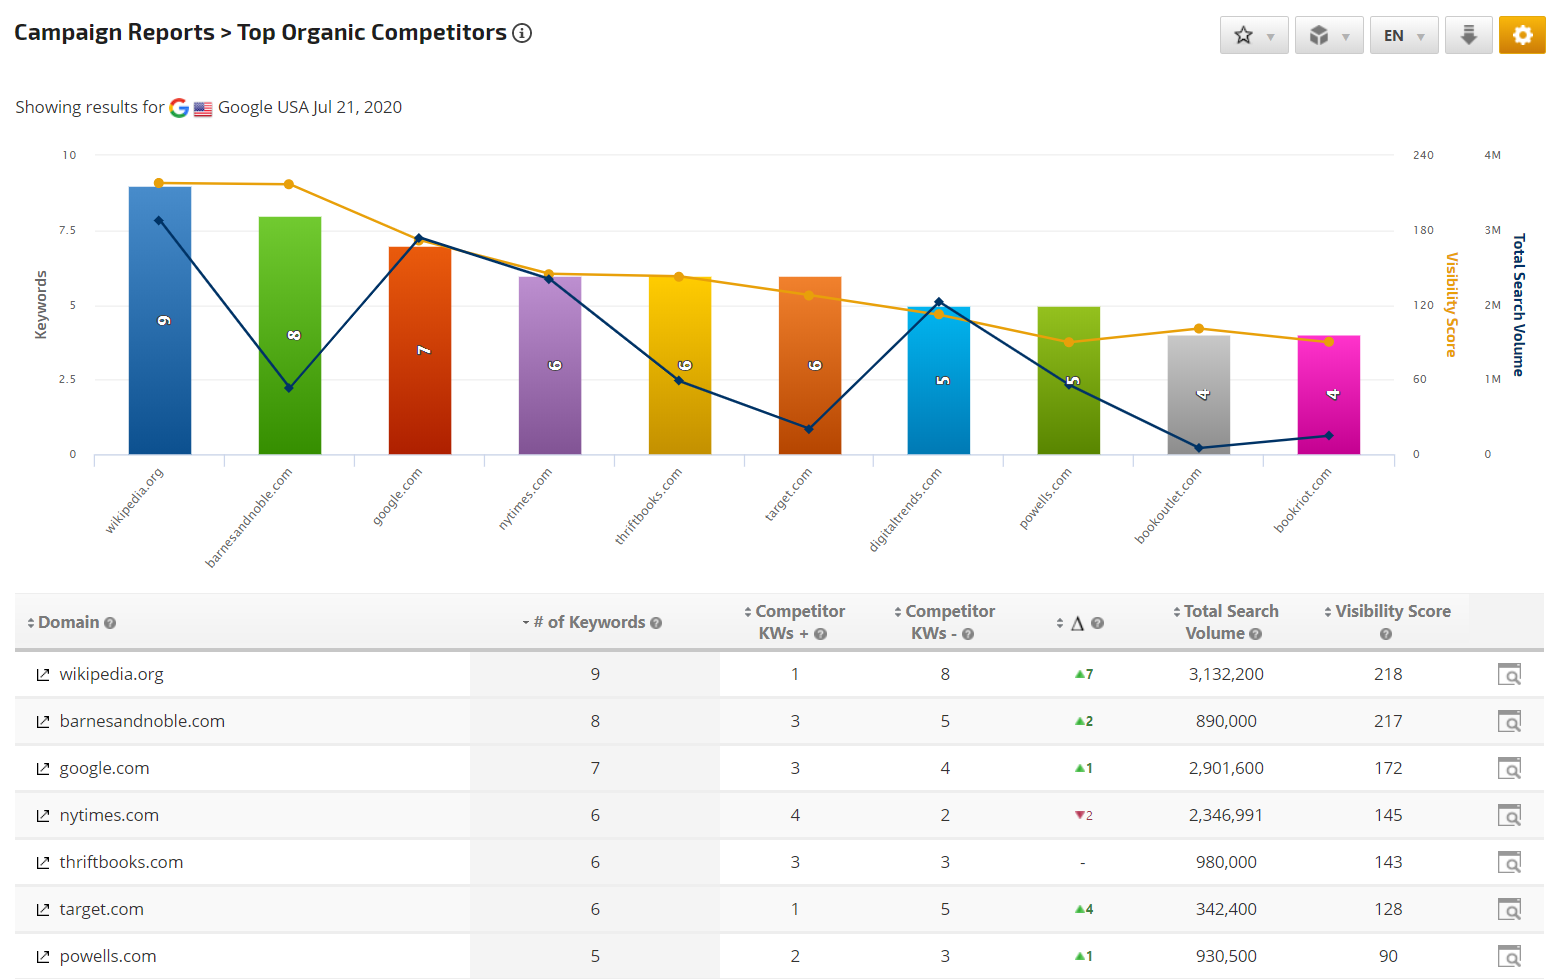This screenshot has height=979, width=1563.
Task: Expand the cube widget dropdown
Action: click(1329, 35)
